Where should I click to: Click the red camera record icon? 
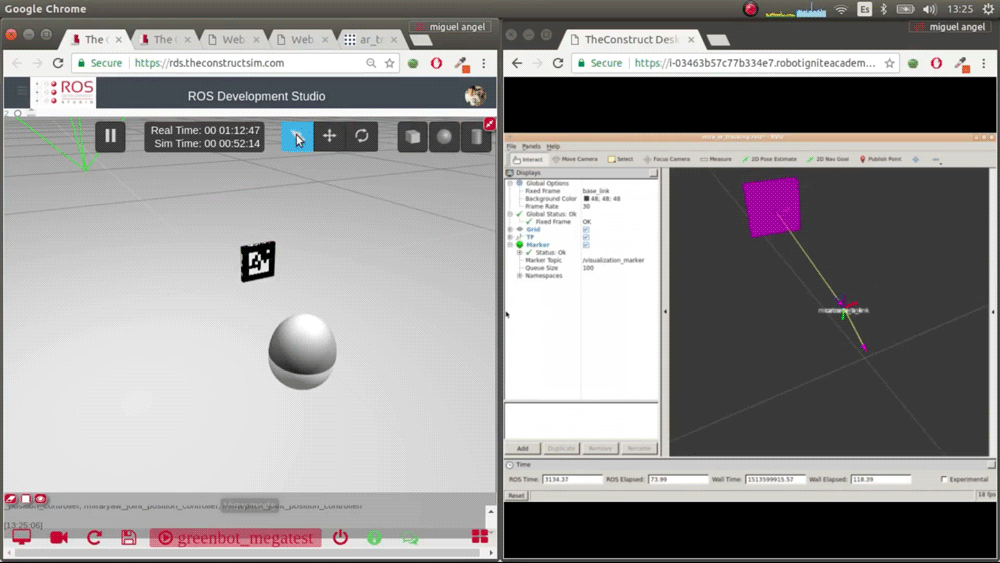pos(59,538)
